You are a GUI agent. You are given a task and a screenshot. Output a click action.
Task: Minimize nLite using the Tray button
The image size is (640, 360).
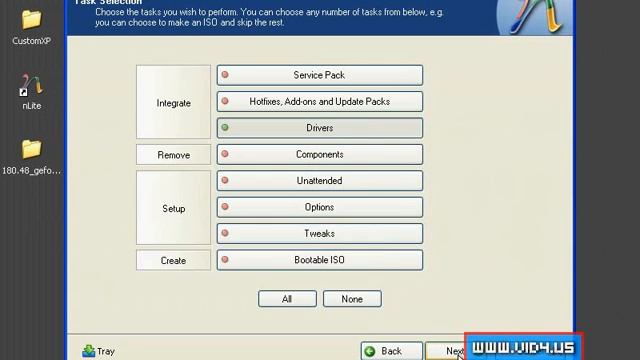[x=98, y=351]
